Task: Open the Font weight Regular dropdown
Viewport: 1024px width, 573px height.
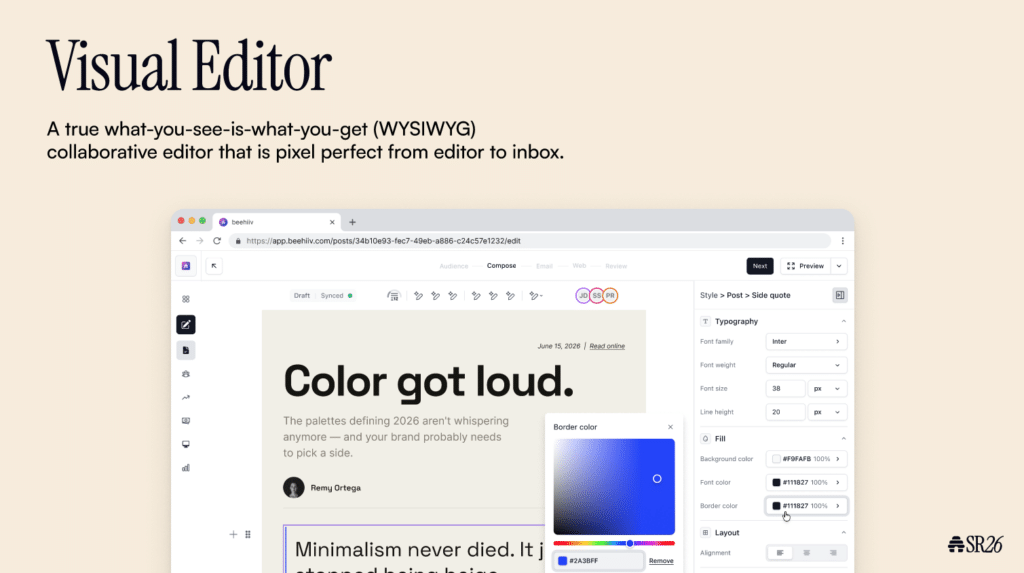Action: [x=807, y=365]
